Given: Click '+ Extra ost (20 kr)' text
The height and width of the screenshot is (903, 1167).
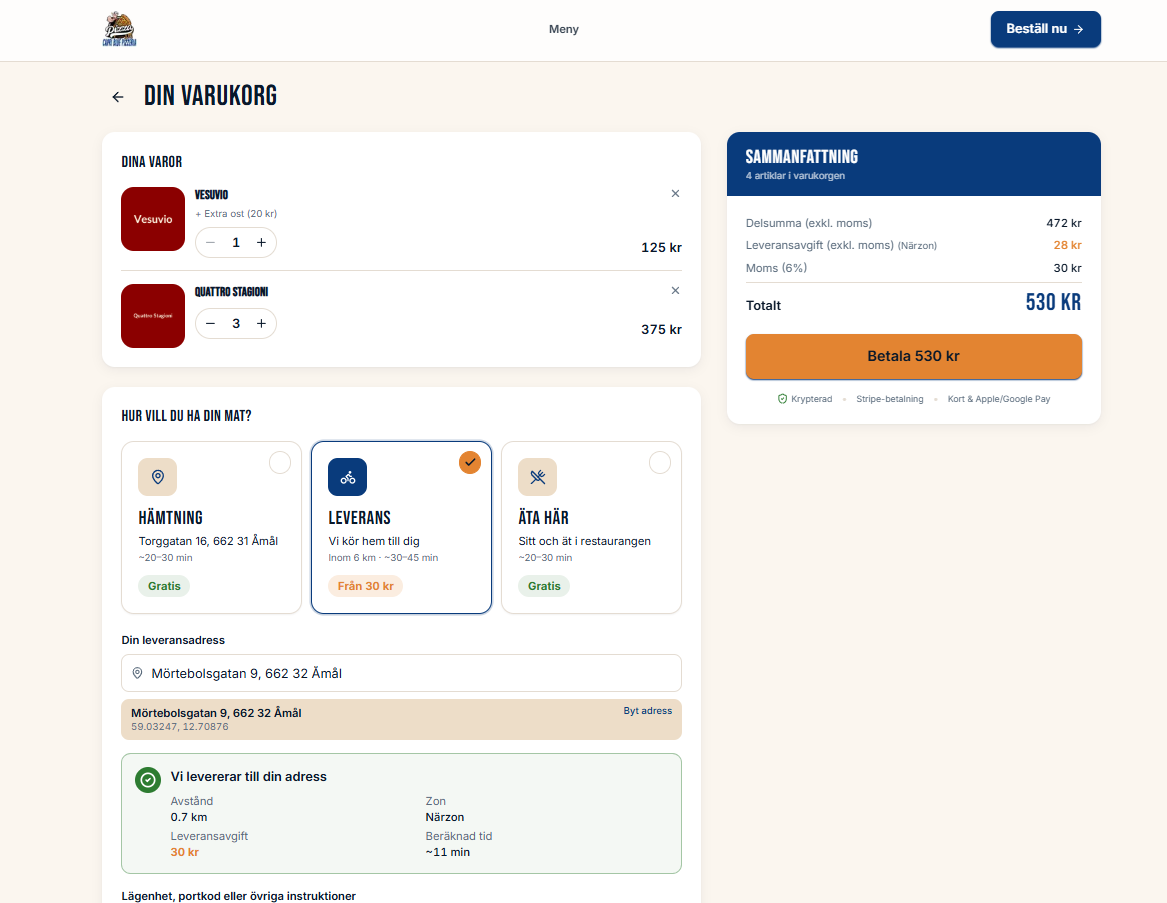Looking at the screenshot, I should [x=236, y=214].
